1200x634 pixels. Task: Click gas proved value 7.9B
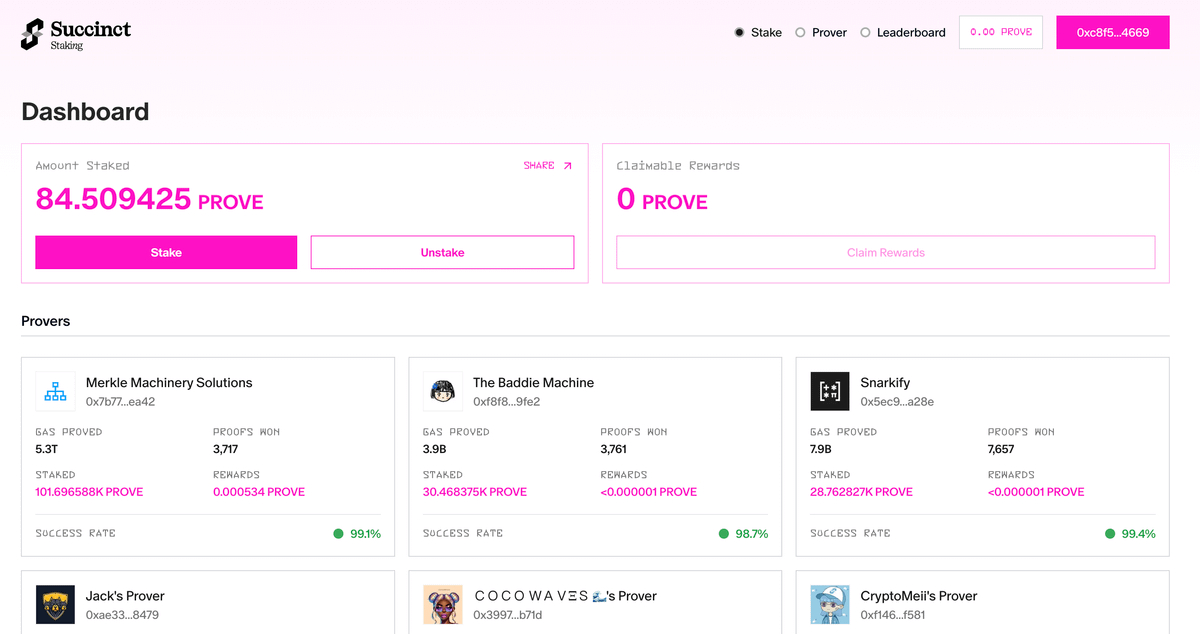point(821,449)
